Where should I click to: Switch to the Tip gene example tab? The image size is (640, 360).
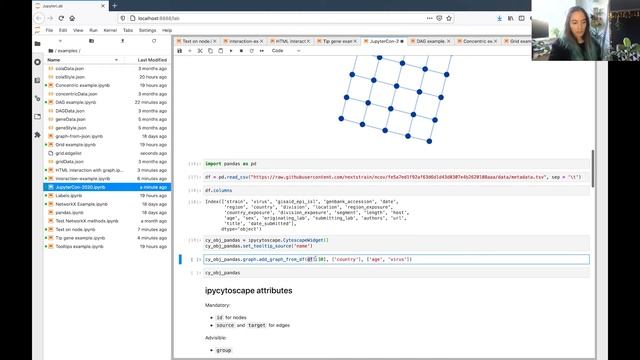click(337, 41)
